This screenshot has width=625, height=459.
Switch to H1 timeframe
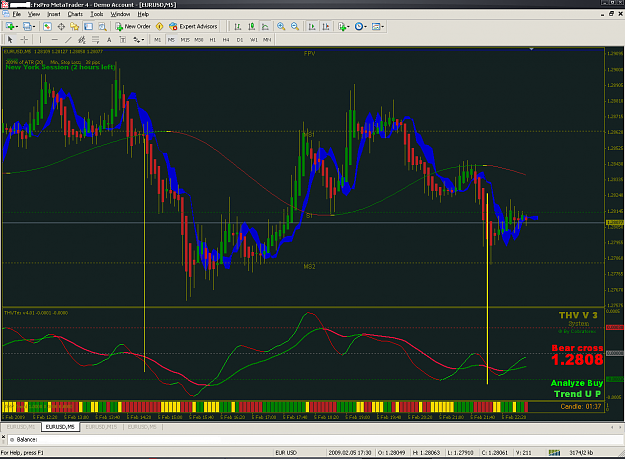[212, 40]
